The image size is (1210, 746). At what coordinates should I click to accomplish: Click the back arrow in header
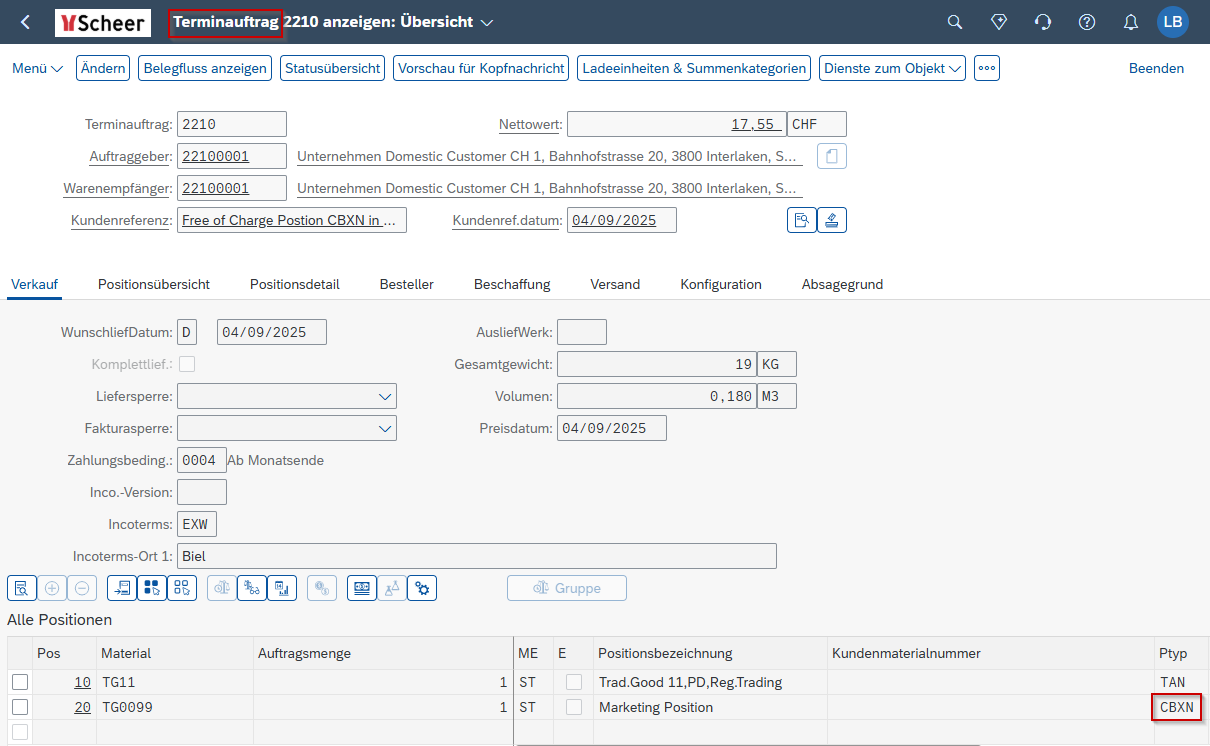[25, 22]
